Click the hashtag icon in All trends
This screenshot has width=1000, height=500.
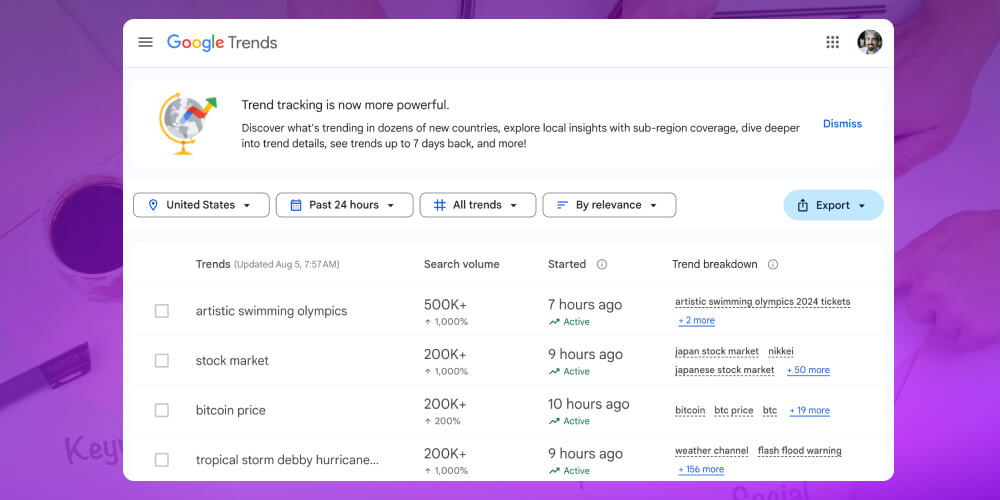point(439,205)
